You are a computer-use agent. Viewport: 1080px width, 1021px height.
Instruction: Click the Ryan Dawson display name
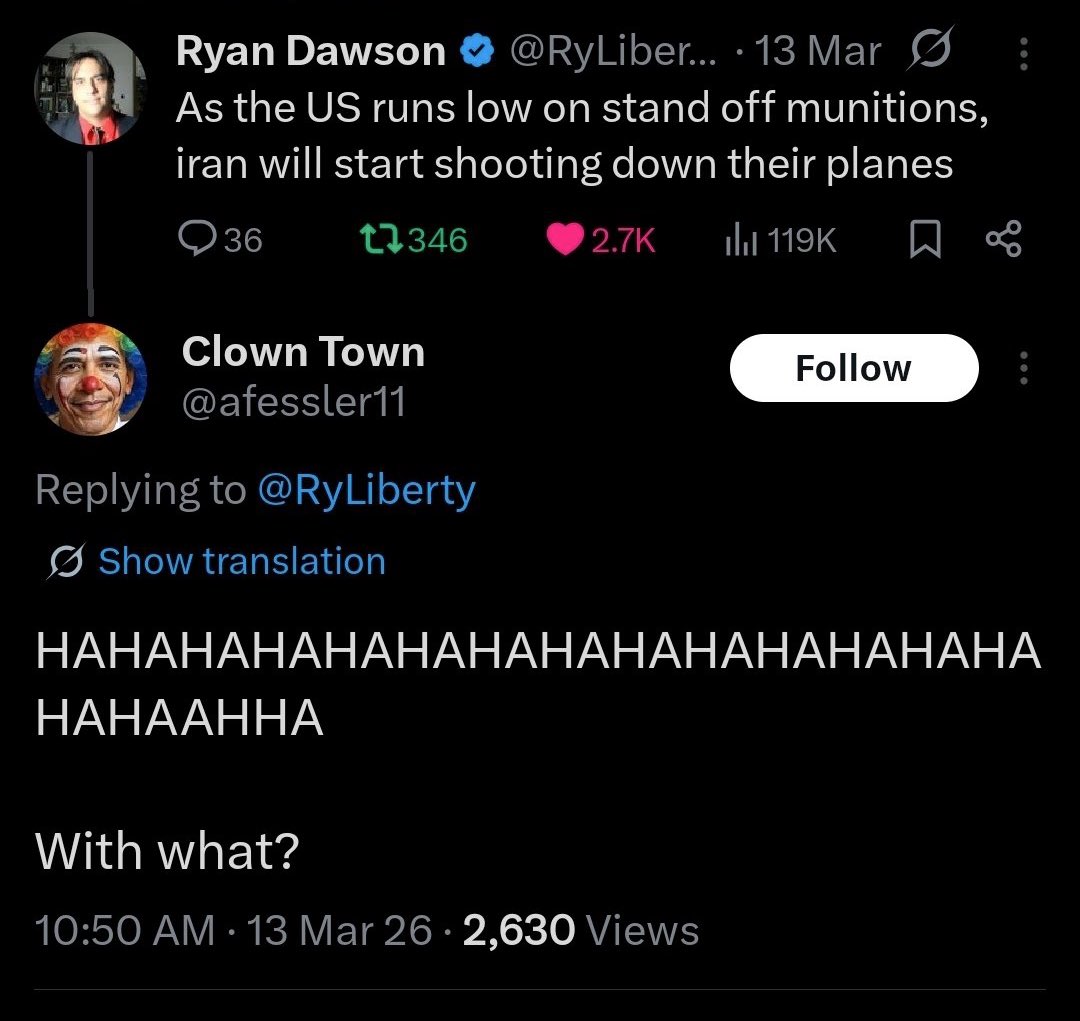click(x=310, y=51)
